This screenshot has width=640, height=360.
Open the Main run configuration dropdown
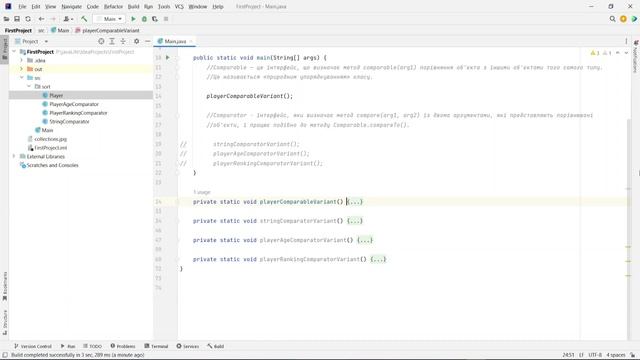tap(109, 19)
